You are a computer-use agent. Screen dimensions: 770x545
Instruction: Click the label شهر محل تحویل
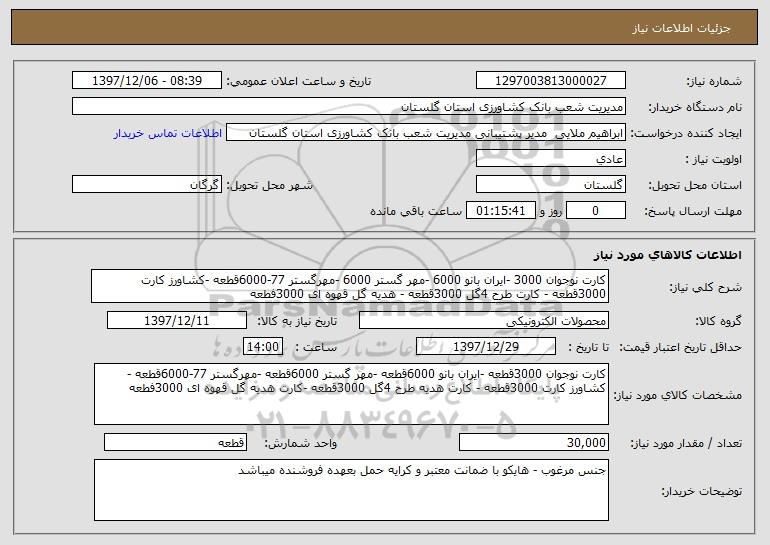(269, 185)
